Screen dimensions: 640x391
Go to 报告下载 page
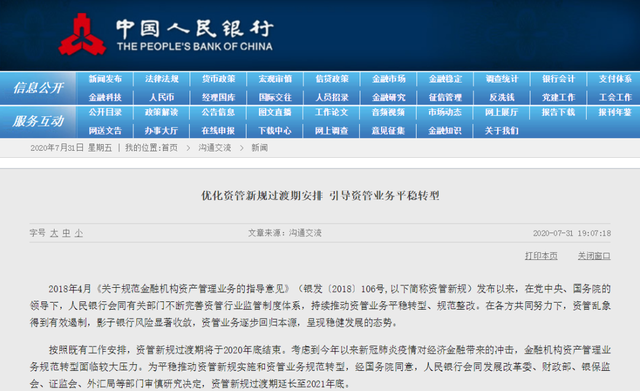[558, 112]
